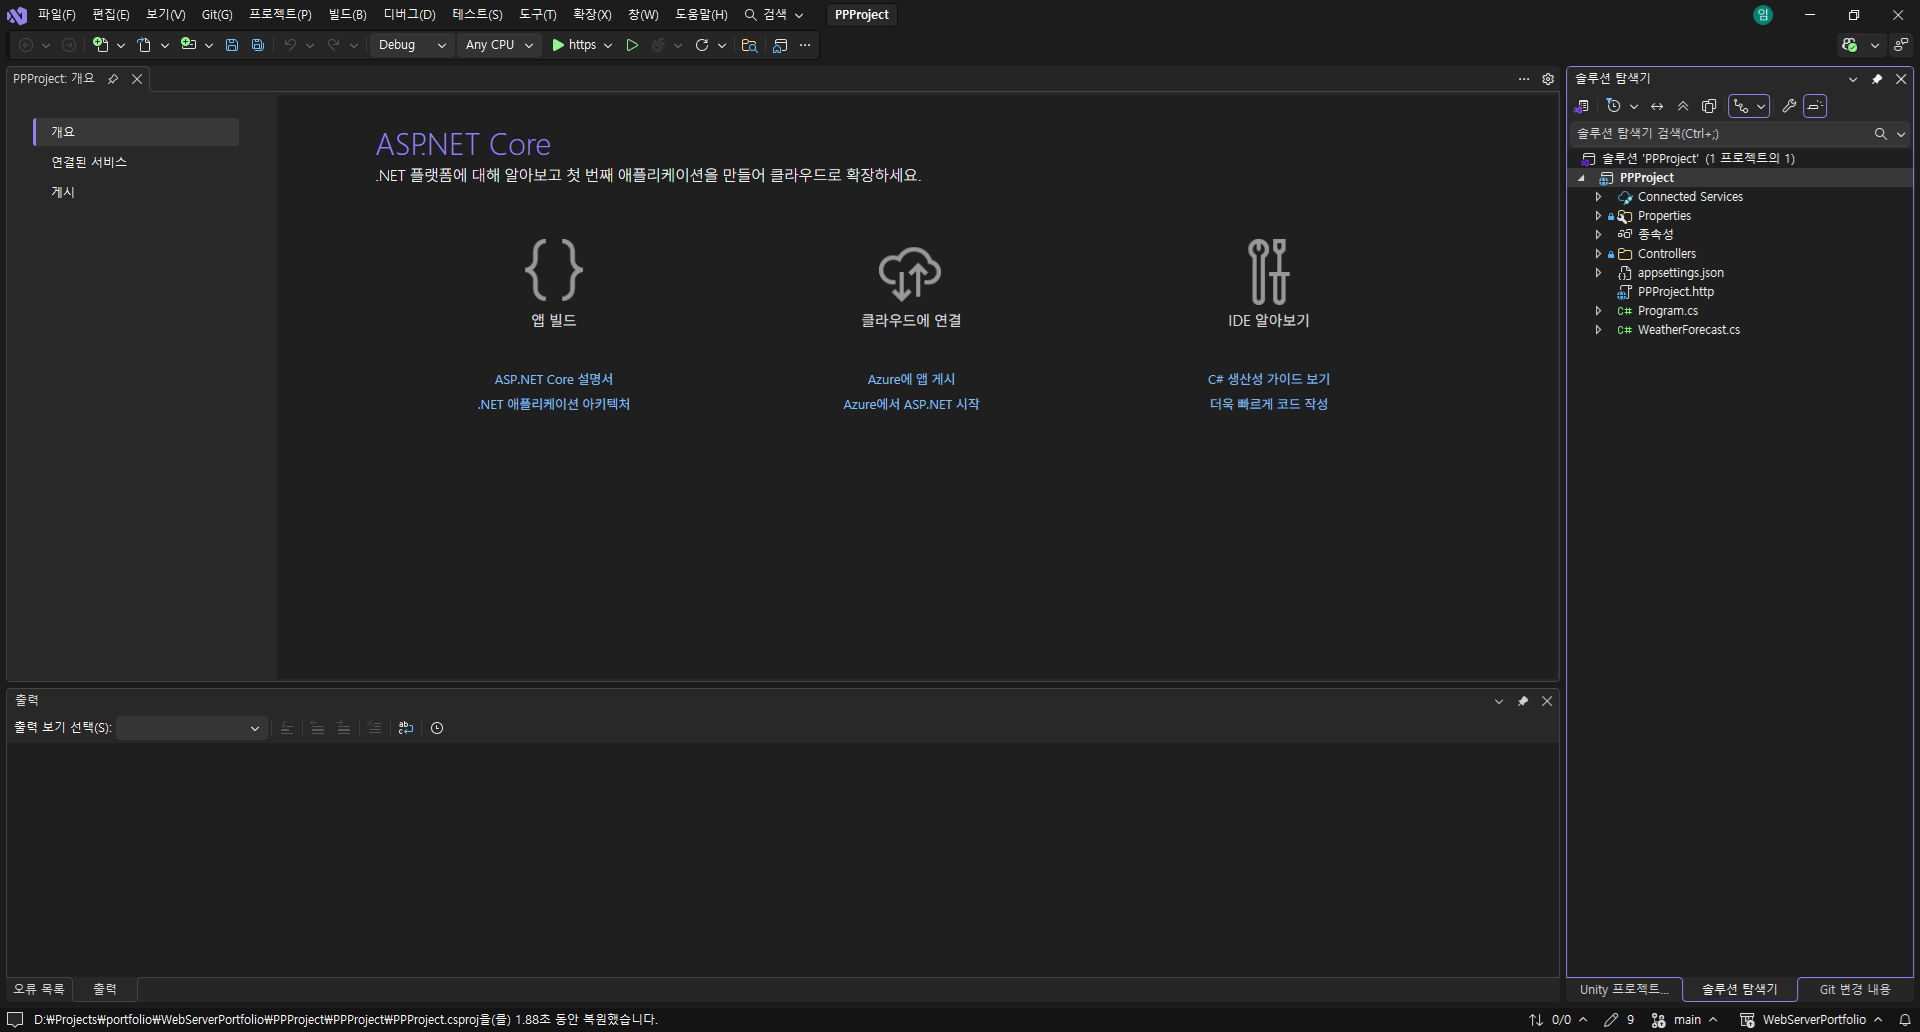Expand the Properties folder node
1920x1032 pixels.
coord(1598,216)
